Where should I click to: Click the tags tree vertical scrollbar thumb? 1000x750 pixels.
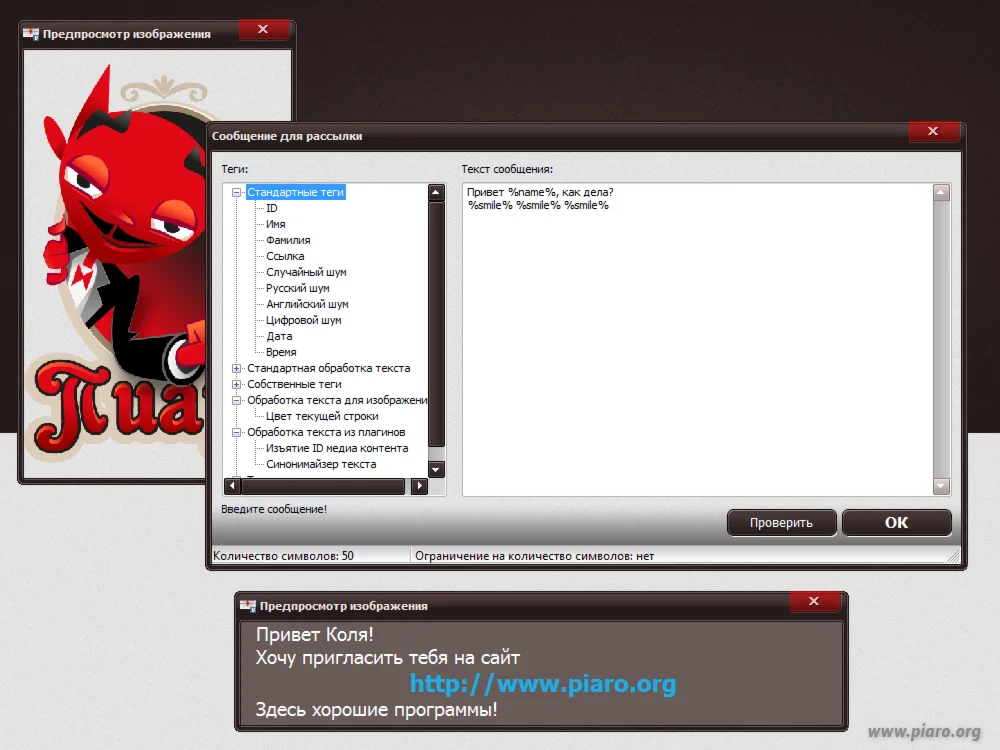tap(436, 324)
